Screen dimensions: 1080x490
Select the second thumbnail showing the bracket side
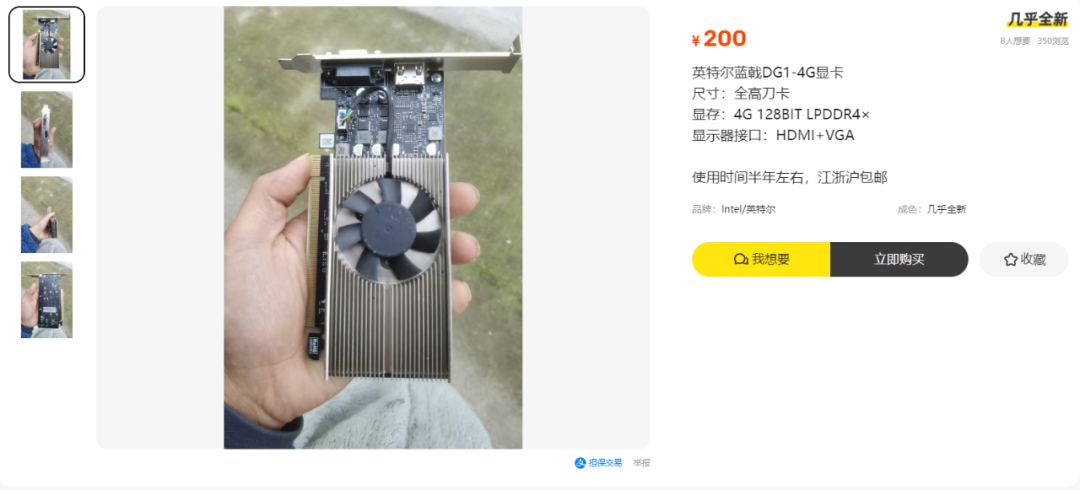point(47,130)
